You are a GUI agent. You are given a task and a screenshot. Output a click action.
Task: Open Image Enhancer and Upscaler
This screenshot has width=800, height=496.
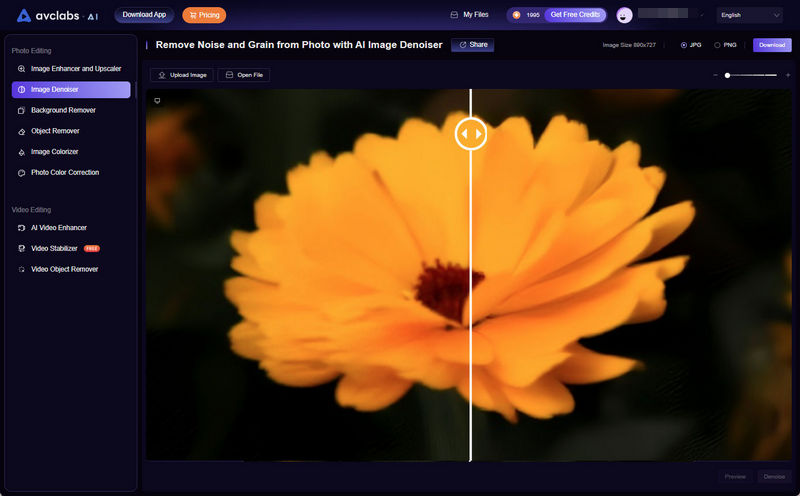pos(76,69)
